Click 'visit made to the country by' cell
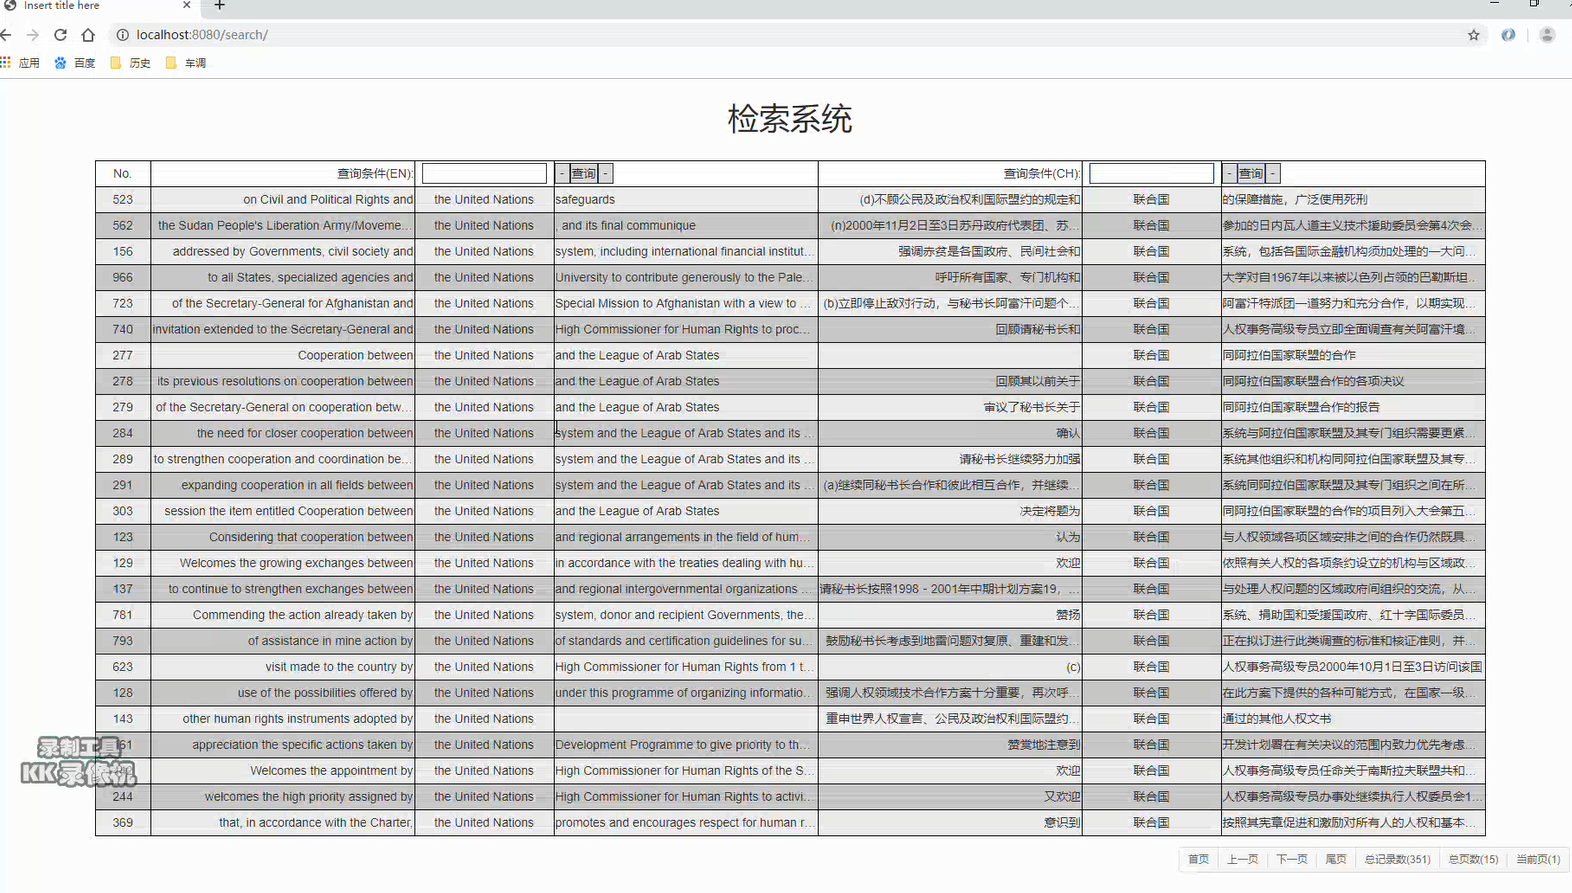This screenshot has height=893, width=1572. coord(283,667)
